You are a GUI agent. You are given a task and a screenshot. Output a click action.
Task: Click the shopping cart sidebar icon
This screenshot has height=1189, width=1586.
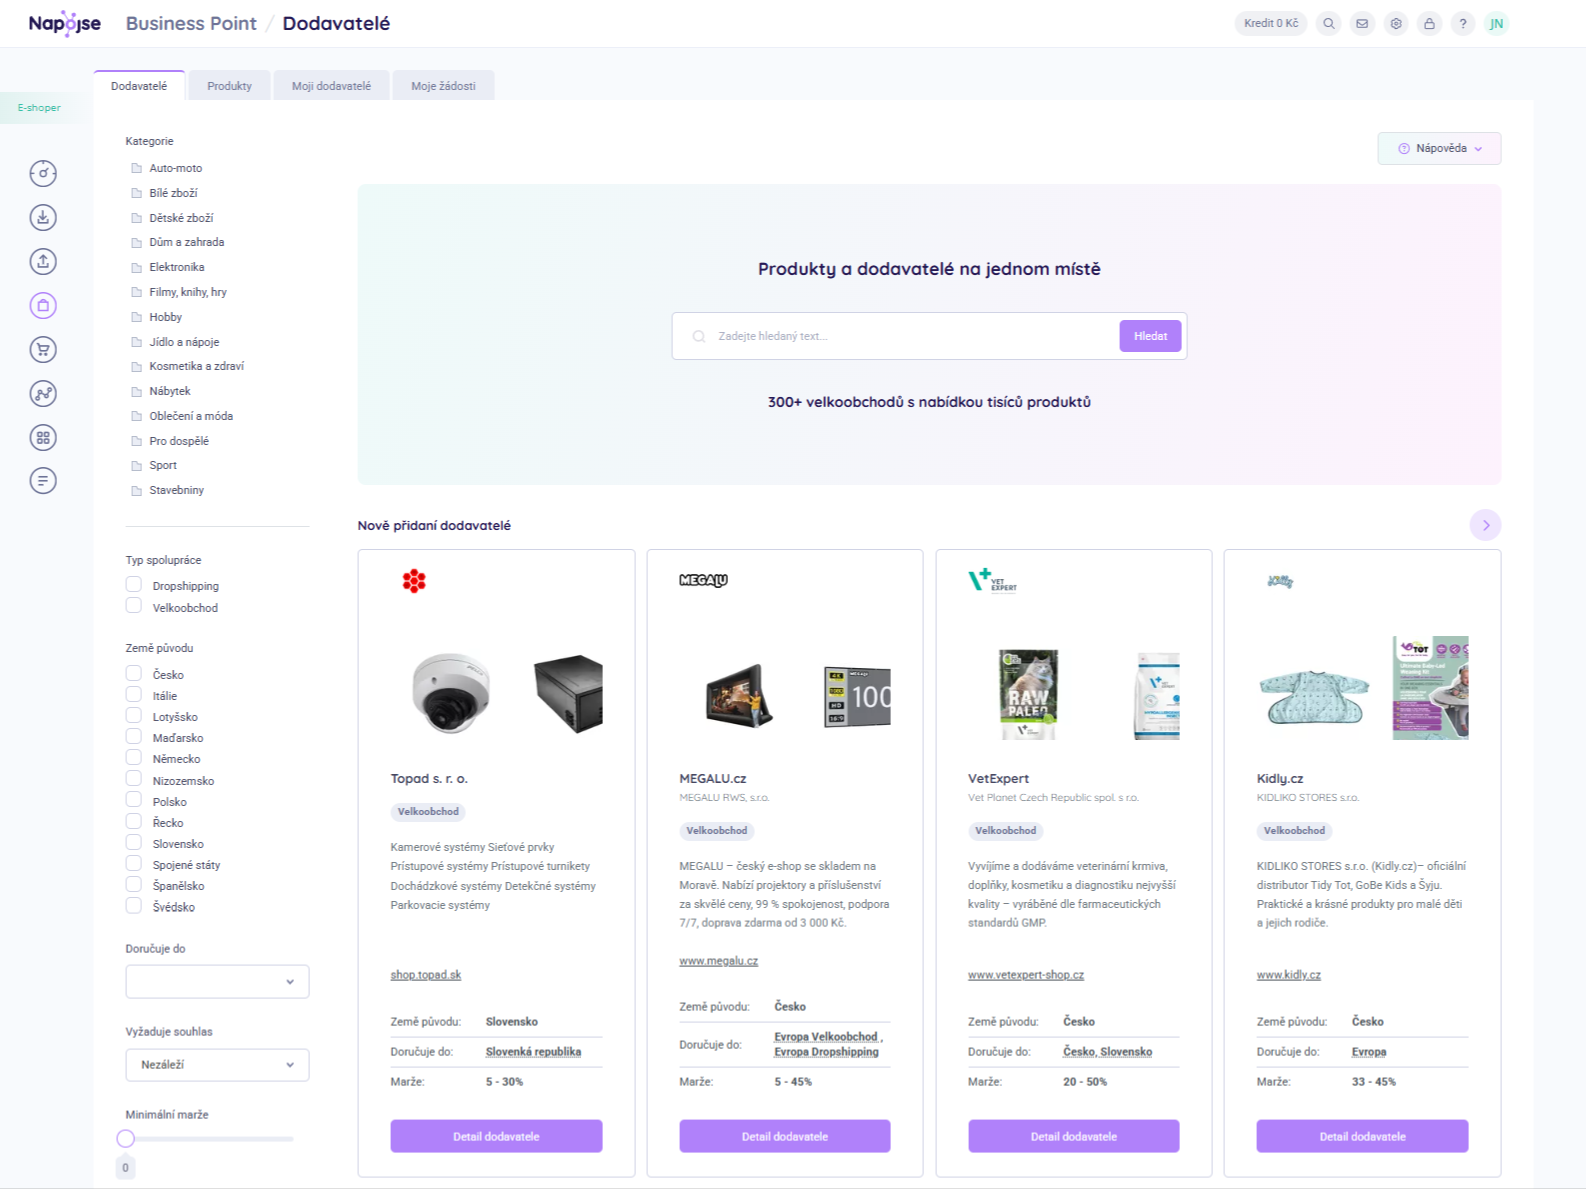(43, 349)
